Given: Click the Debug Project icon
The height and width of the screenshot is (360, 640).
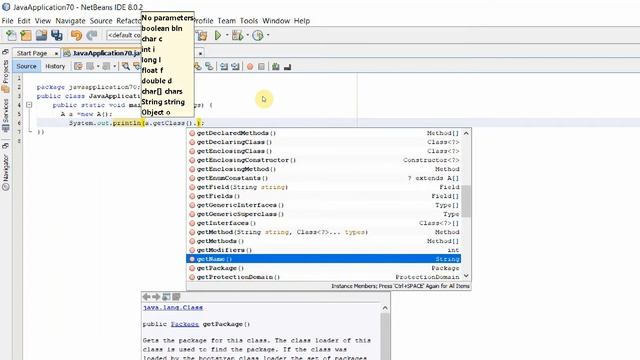Looking at the screenshot, I should [237, 36].
